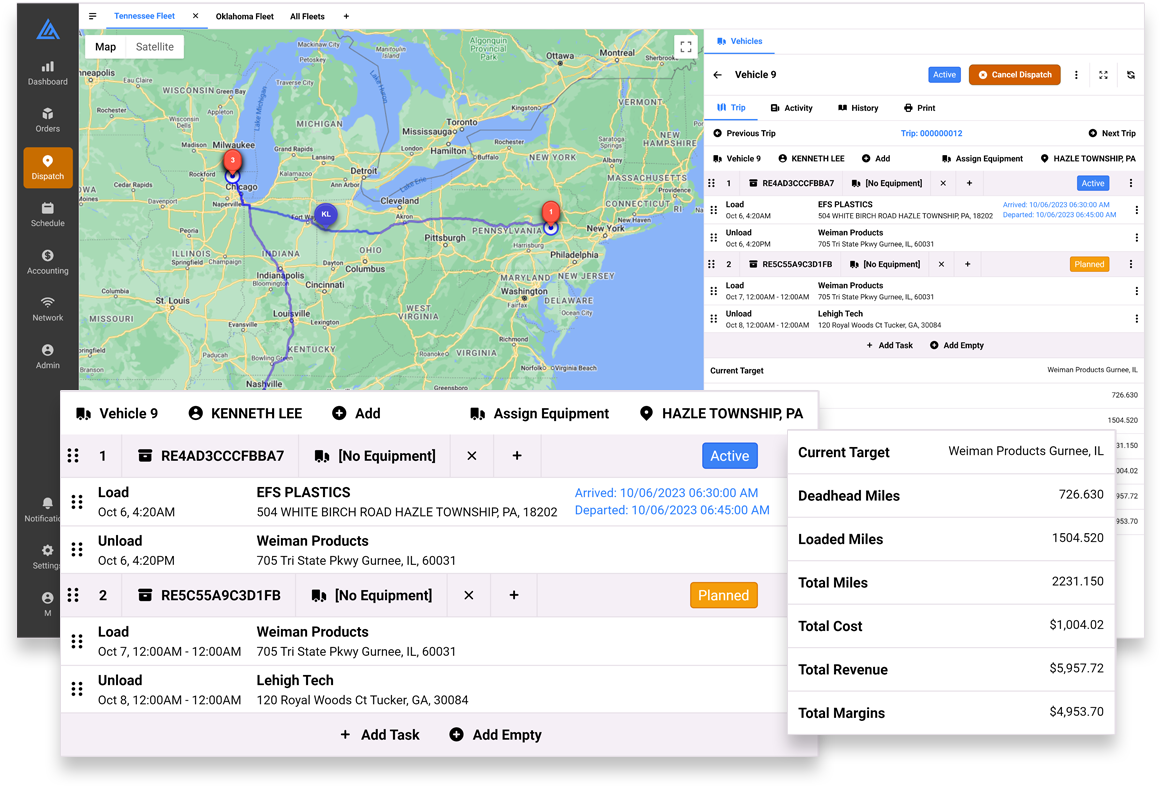Click Add Empty in the enlarged view
Screen dimensions: 1162x788
click(x=495, y=735)
